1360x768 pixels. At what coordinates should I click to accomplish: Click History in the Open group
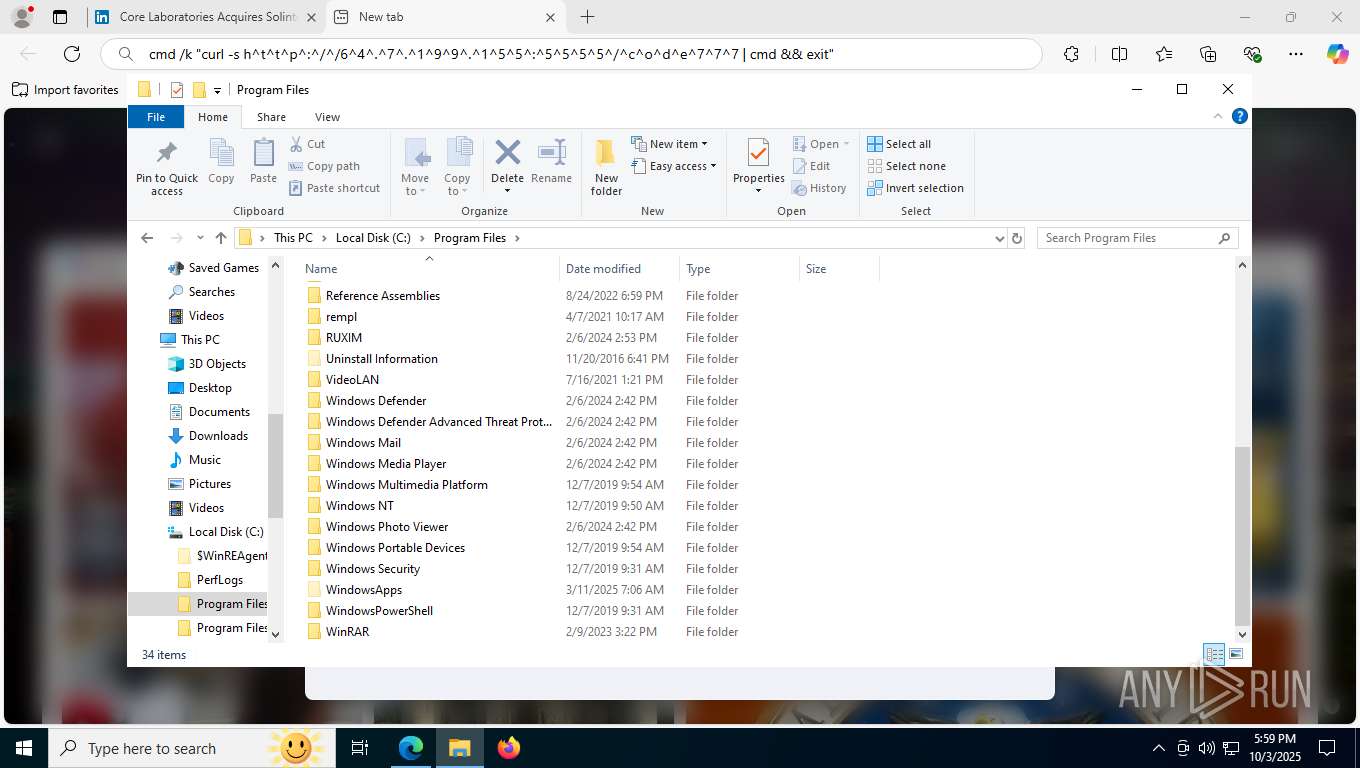point(819,188)
